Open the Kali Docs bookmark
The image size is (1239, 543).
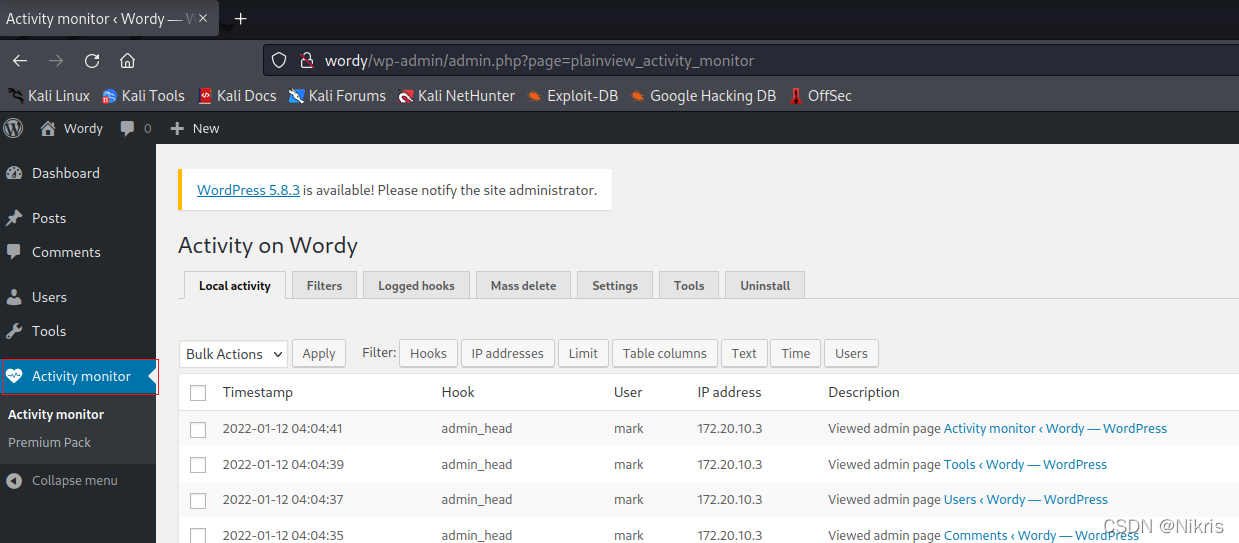click(x=237, y=96)
